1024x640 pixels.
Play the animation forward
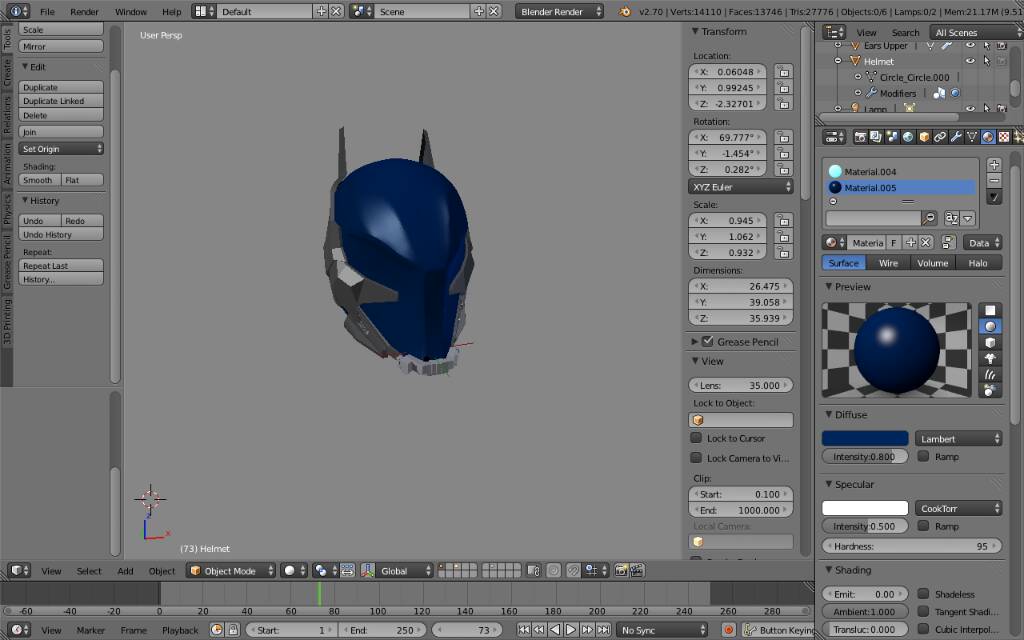pyautogui.click(x=571, y=630)
